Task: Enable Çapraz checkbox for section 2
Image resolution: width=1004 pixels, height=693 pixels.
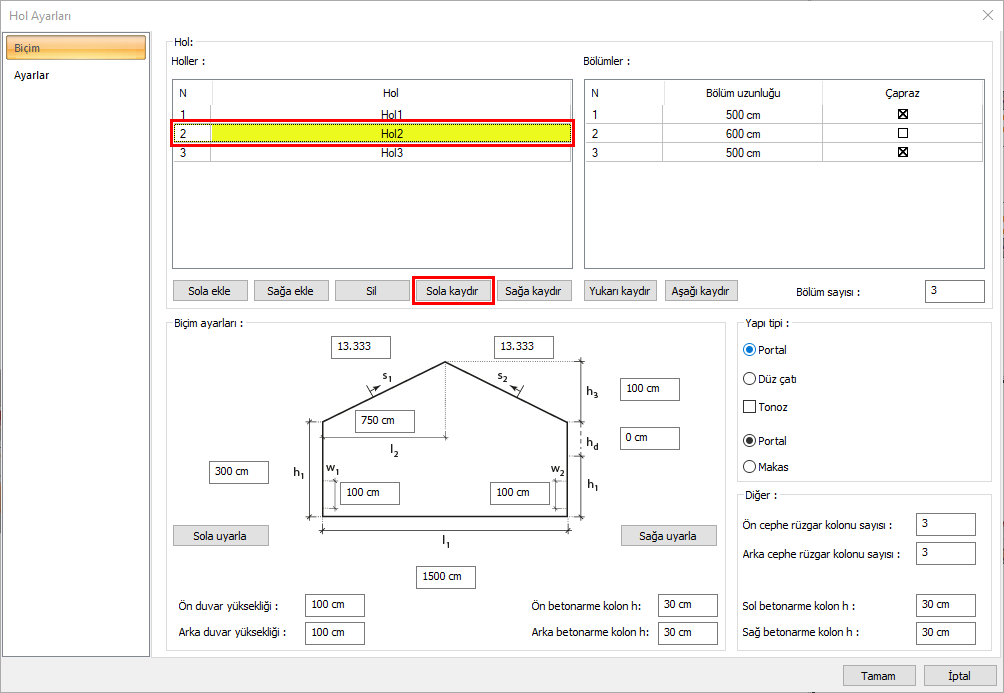Action: tap(902, 133)
